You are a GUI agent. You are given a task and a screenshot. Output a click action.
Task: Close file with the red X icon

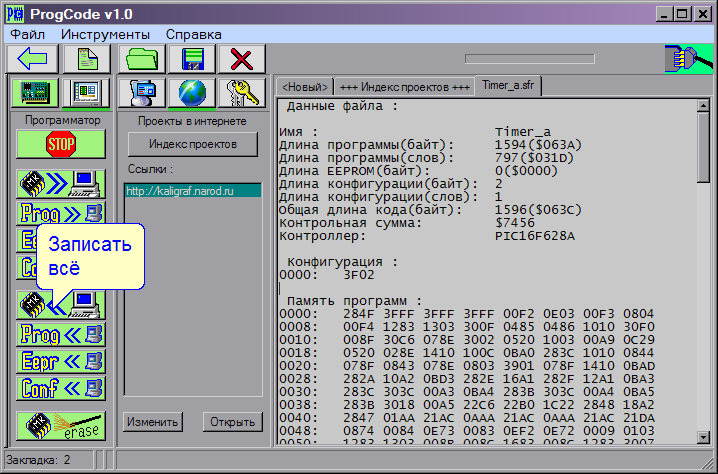242,59
